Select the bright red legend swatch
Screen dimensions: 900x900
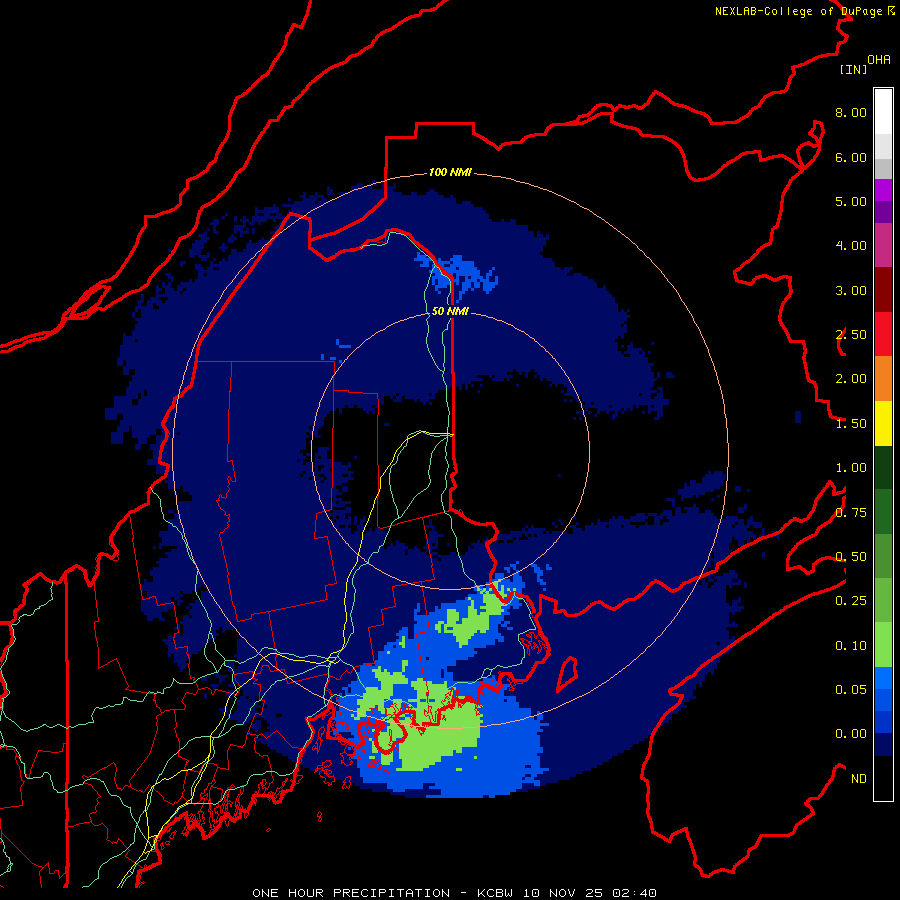(x=883, y=334)
